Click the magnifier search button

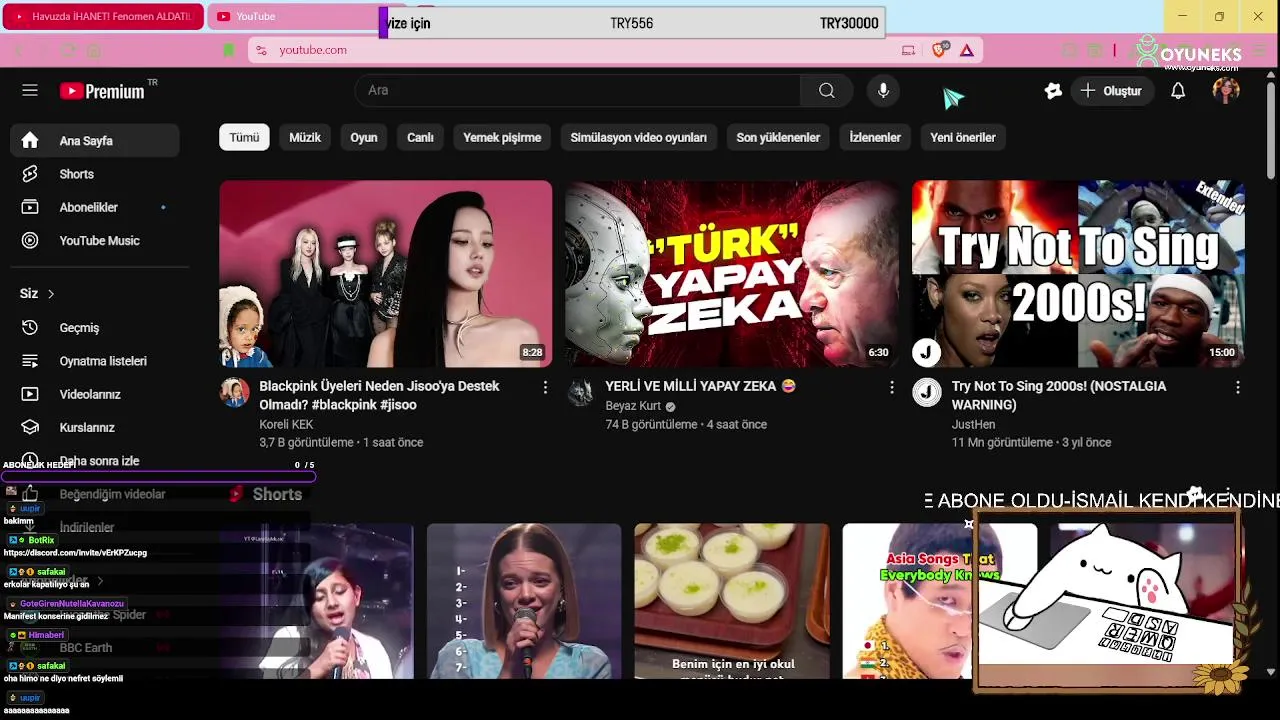click(826, 91)
